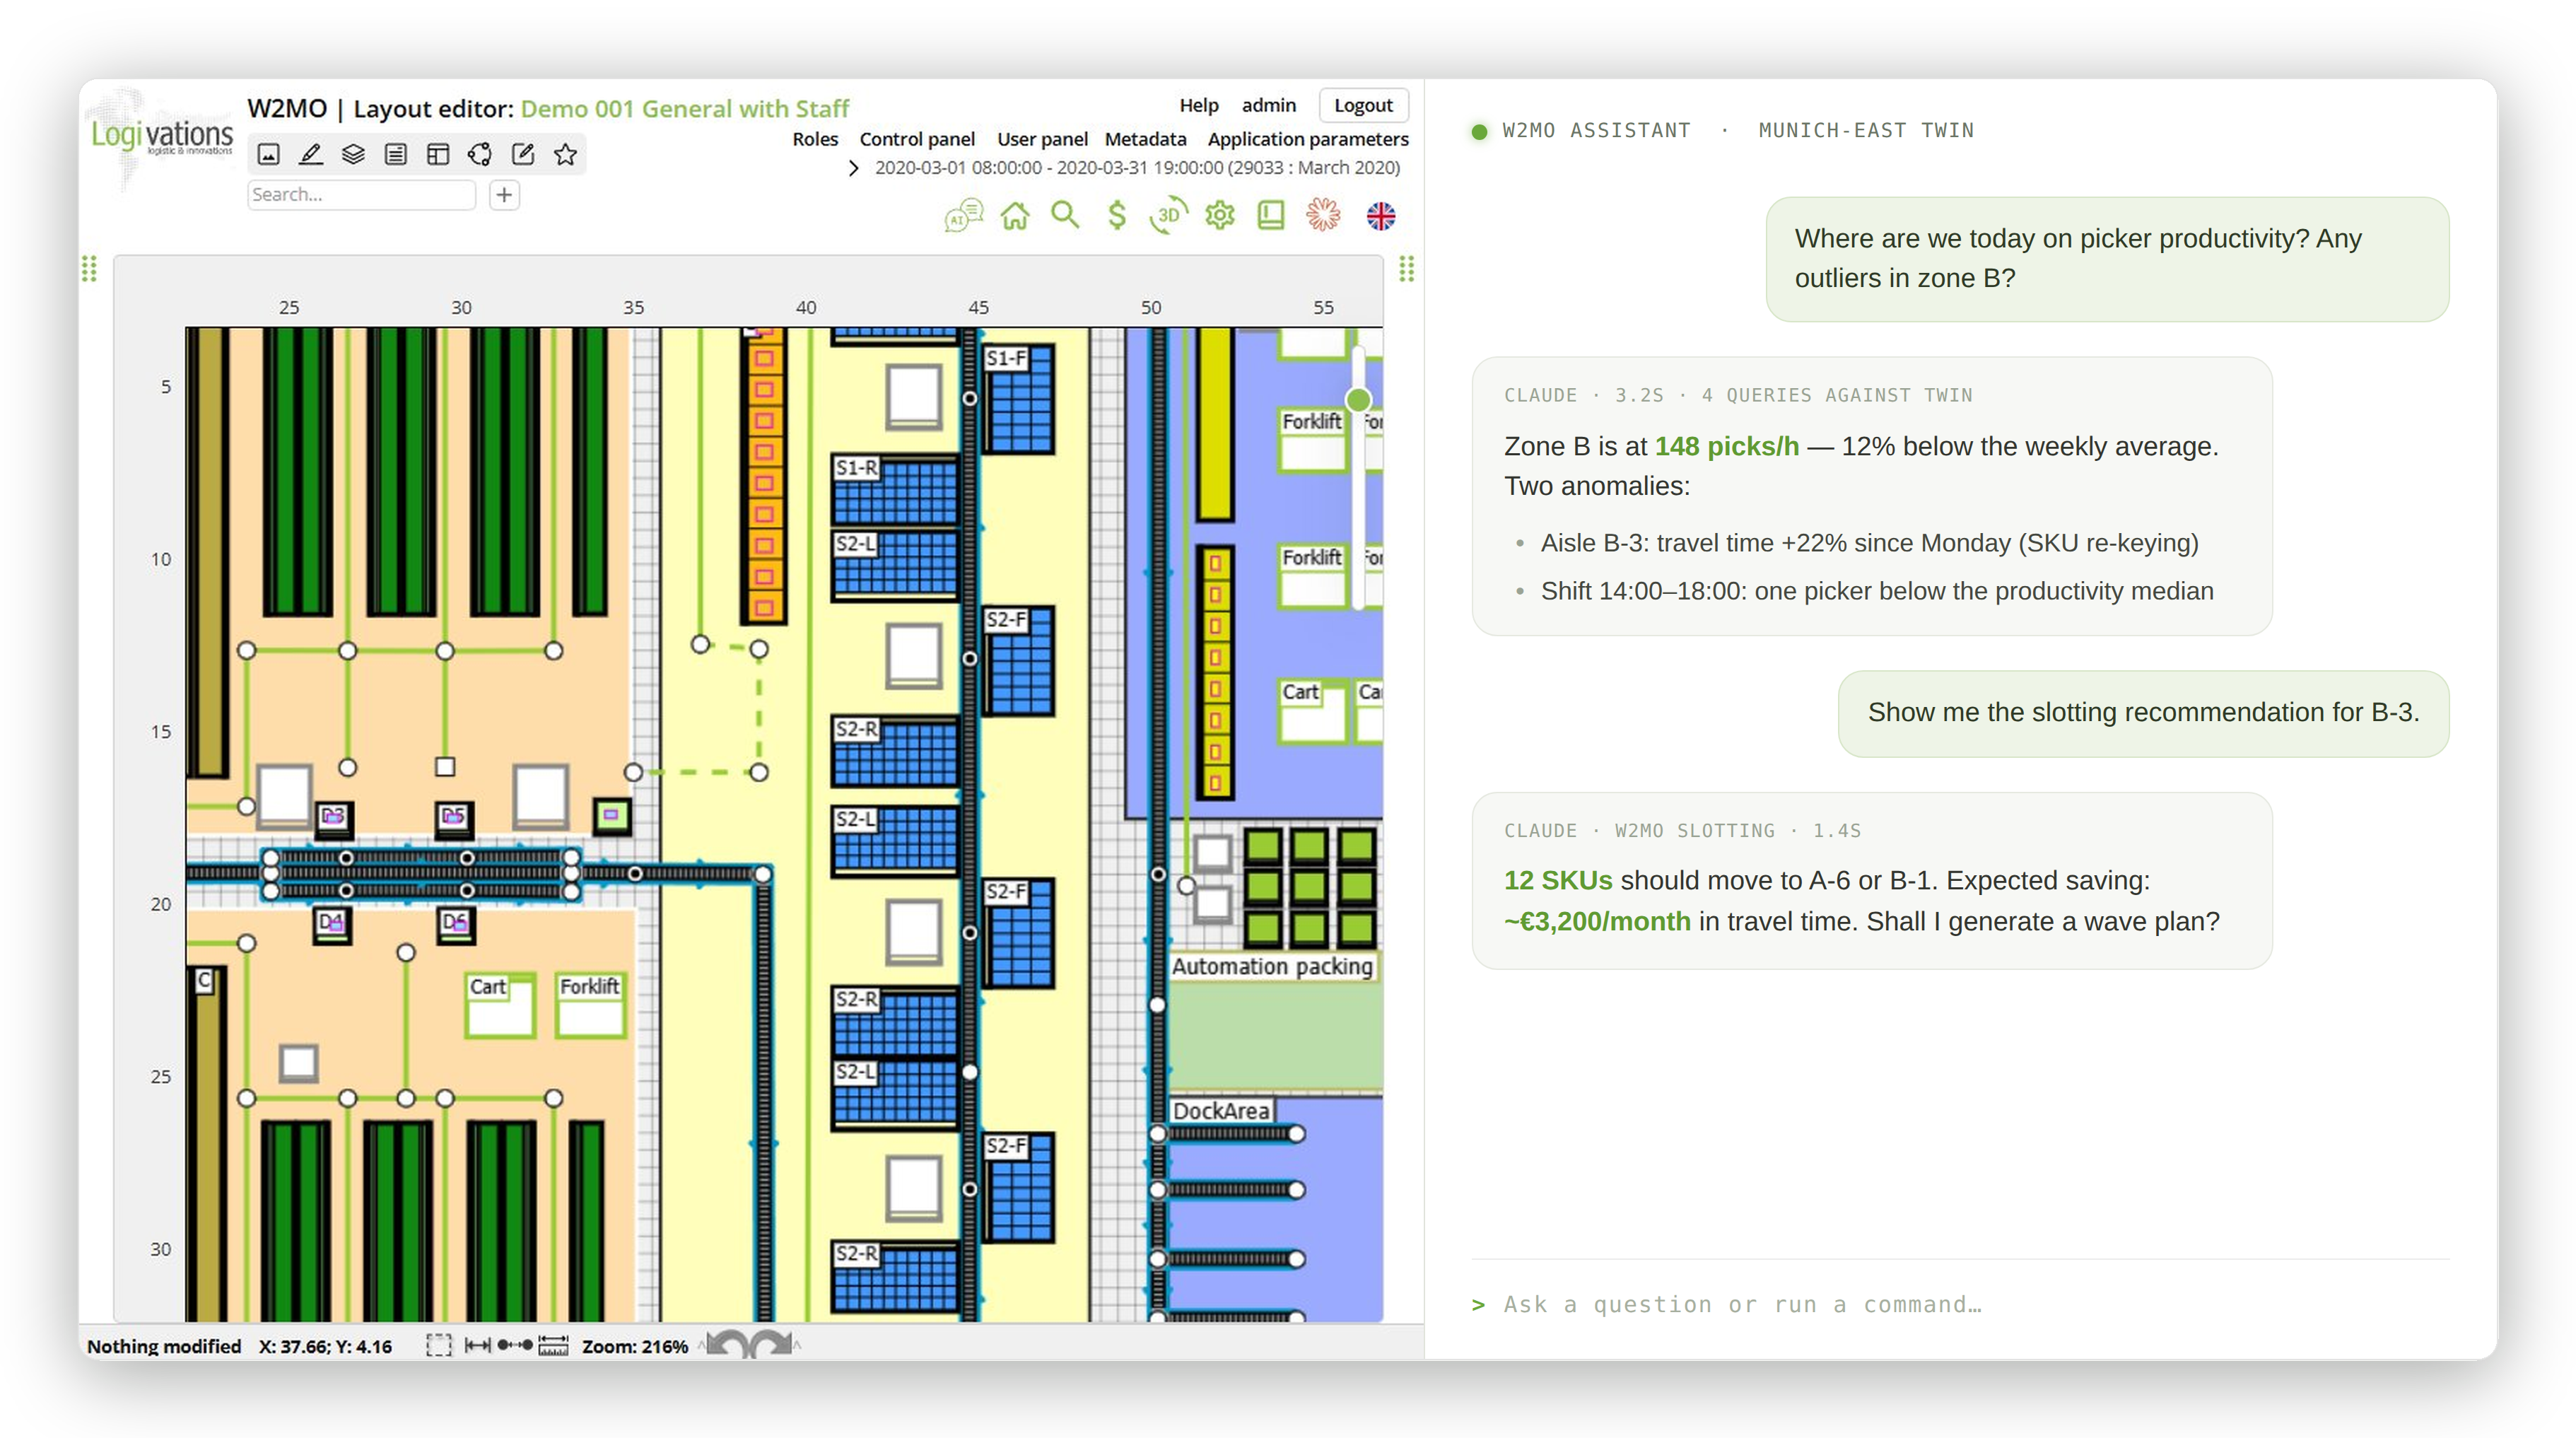
Task: Click the MUNICH-EAST TWIN header label
Action: point(1866,130)
